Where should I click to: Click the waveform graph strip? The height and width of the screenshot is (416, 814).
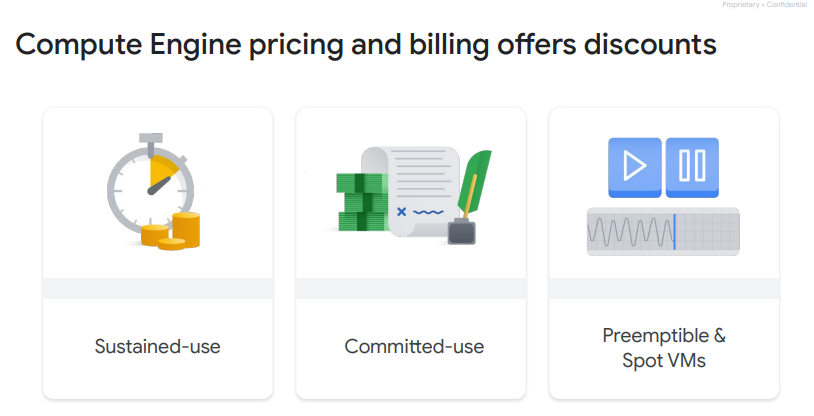(663, 232)
